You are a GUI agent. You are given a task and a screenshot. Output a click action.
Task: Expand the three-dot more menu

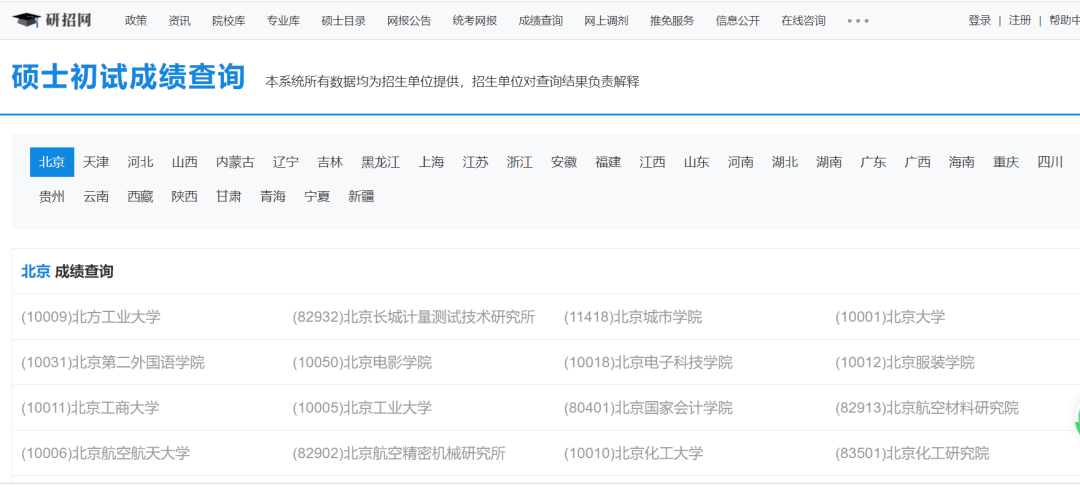click(858, 21)
